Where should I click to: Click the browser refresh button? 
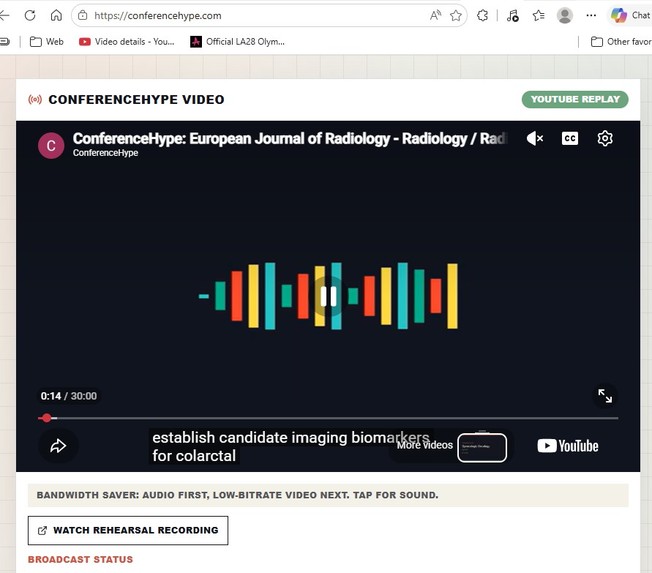[30, 16]
